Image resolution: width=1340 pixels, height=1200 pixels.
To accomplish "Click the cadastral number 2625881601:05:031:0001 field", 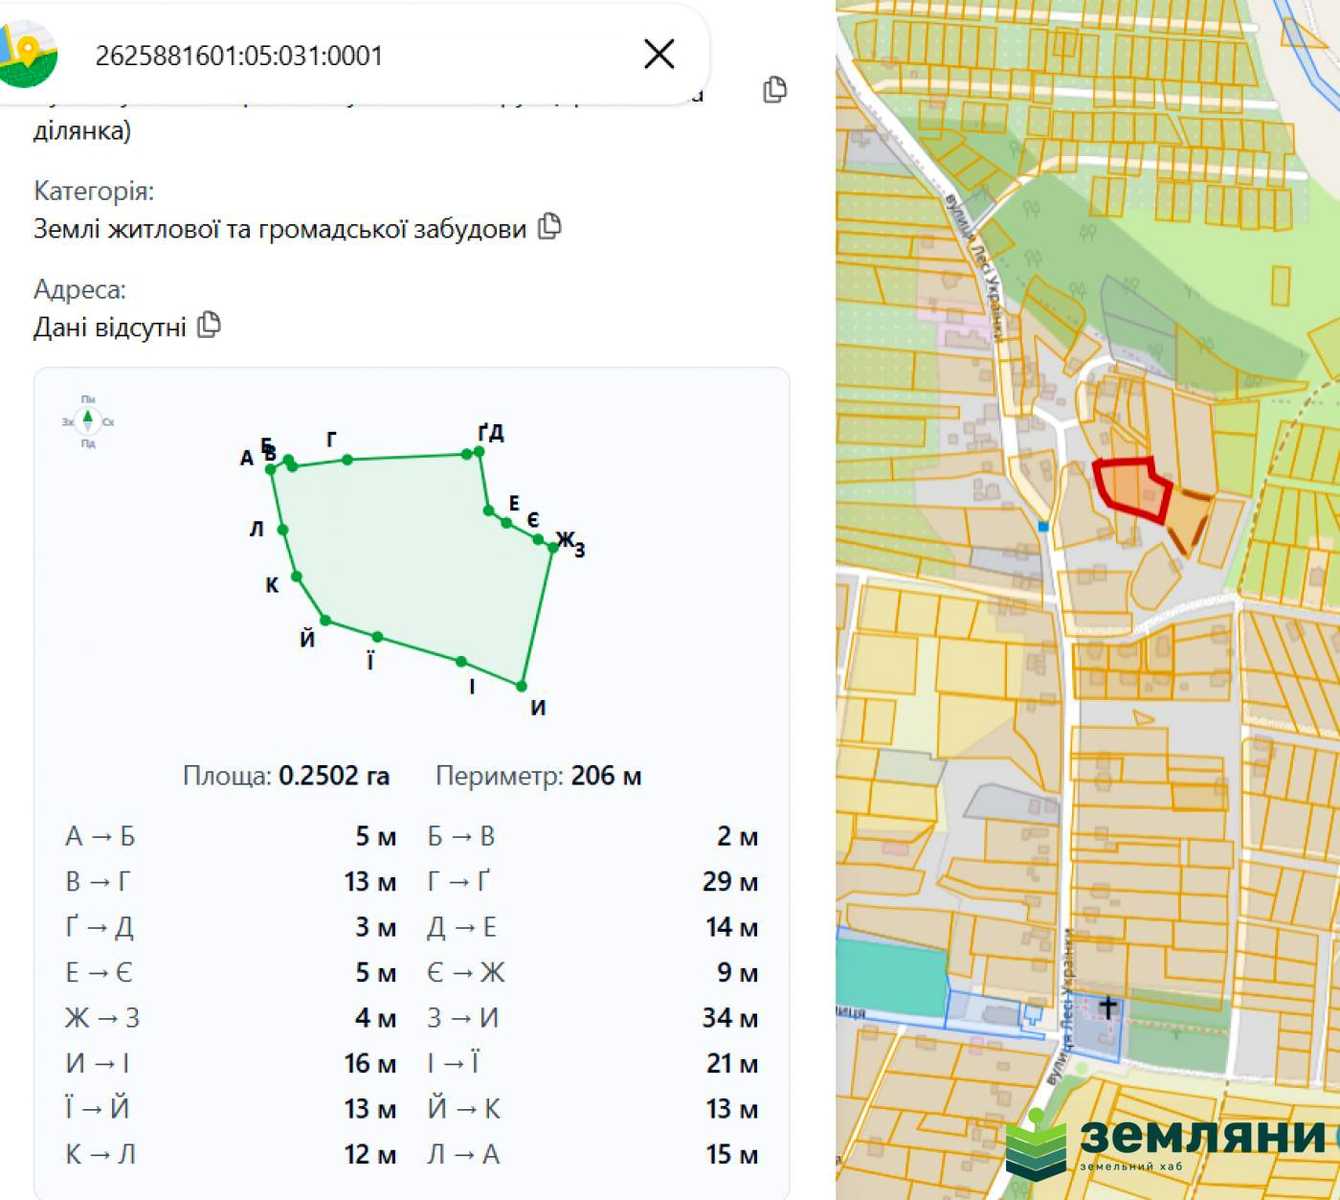I will (x=239, y=56).
